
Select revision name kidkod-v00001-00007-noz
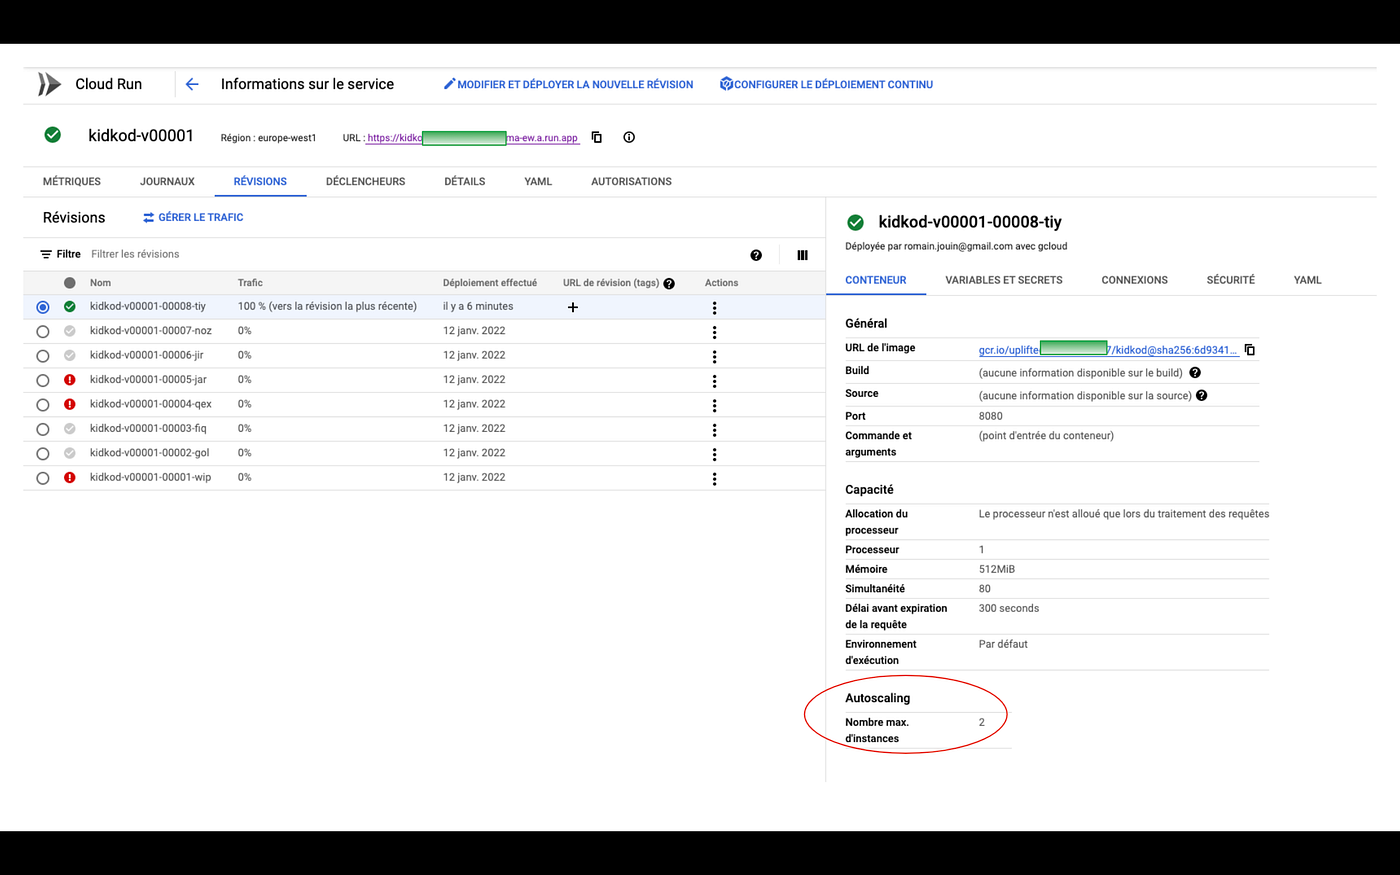(x=151, y=331)
